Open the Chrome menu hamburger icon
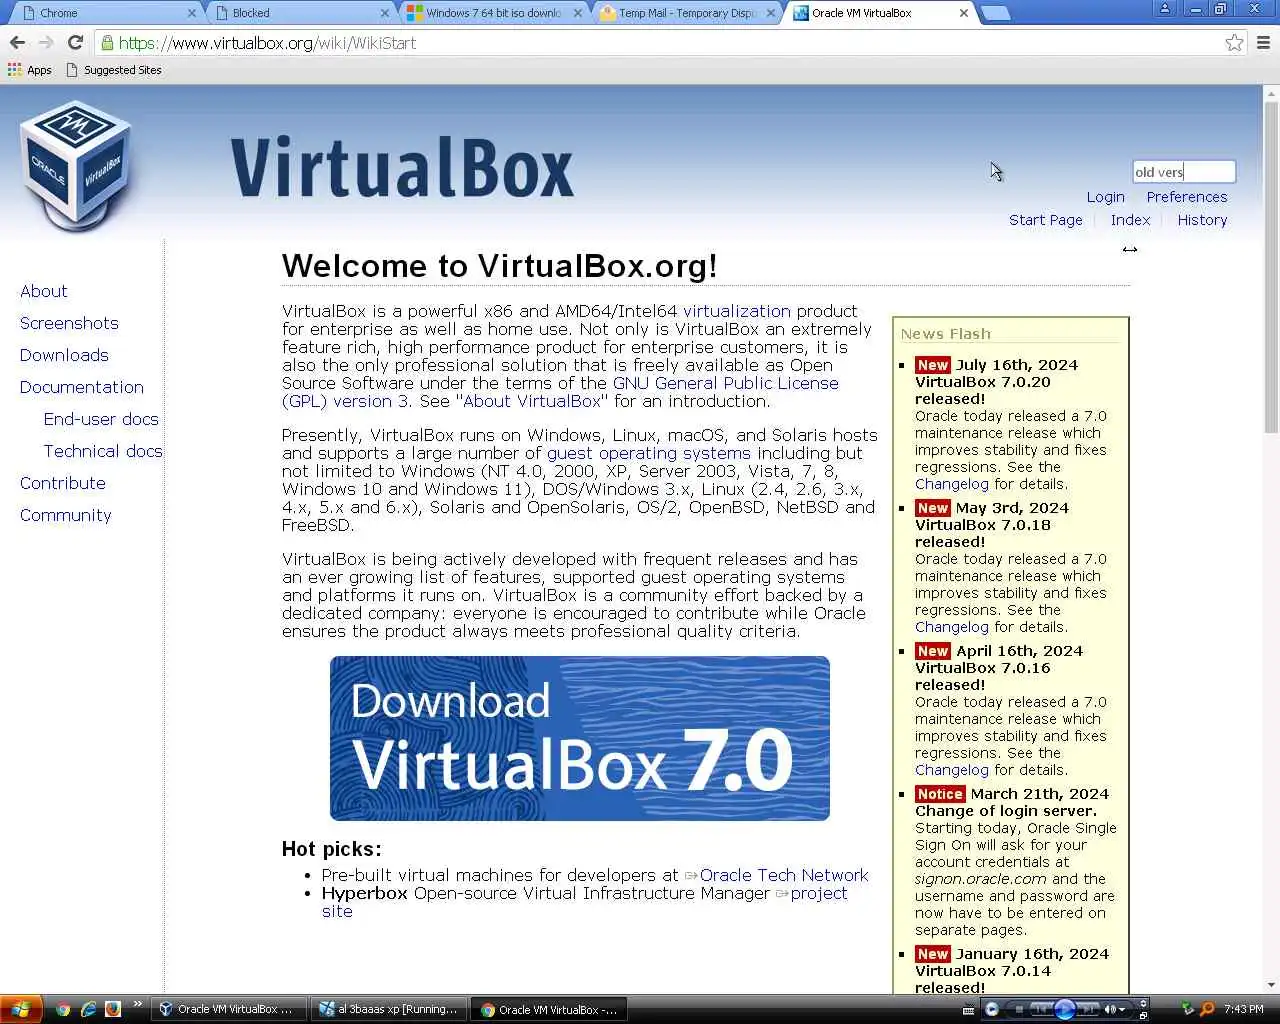Viewport: 1280px width, 1024px height. click(1263, 43)
